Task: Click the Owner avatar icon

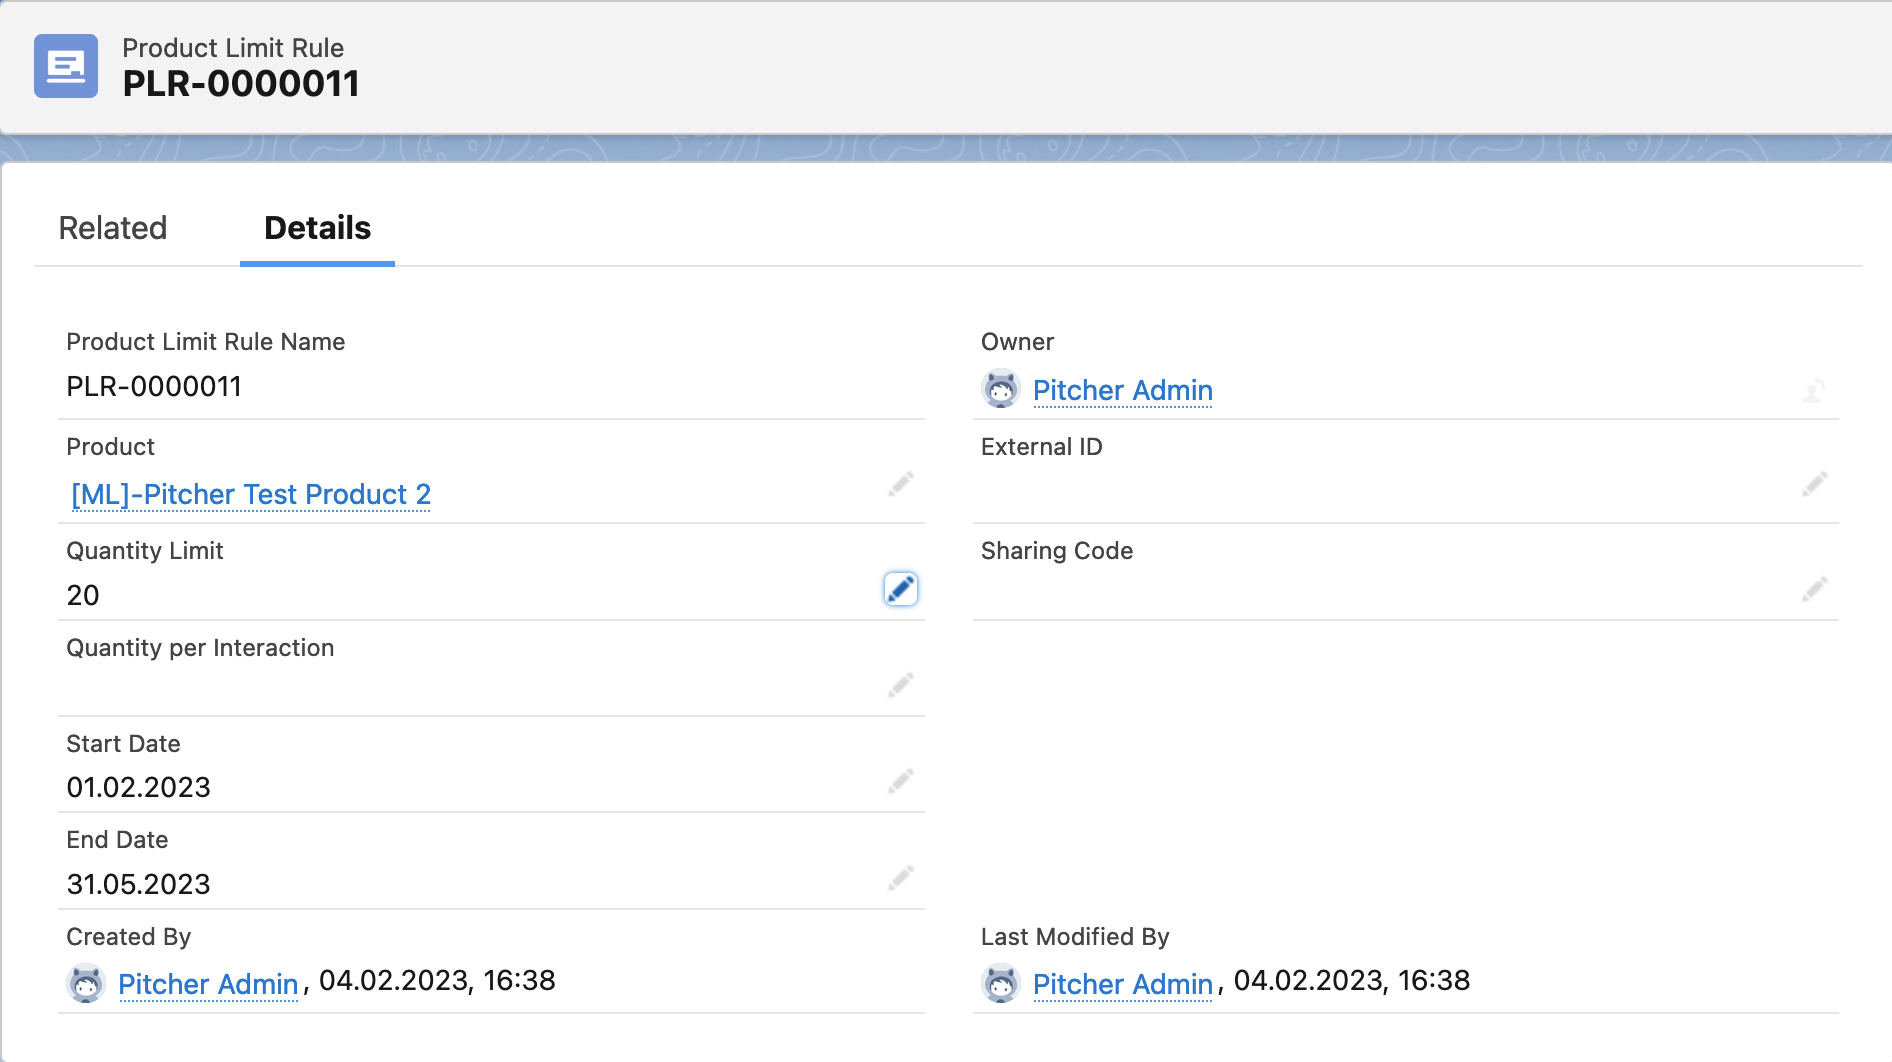Action: pos(1000,389)
